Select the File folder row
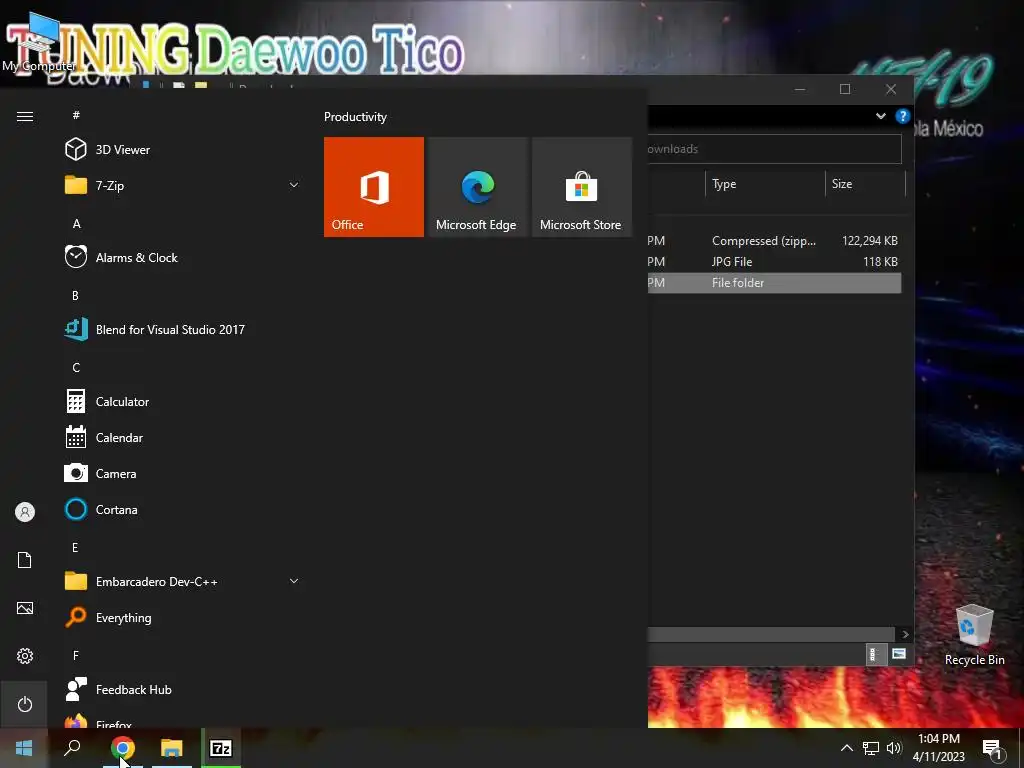 [775, 282]
